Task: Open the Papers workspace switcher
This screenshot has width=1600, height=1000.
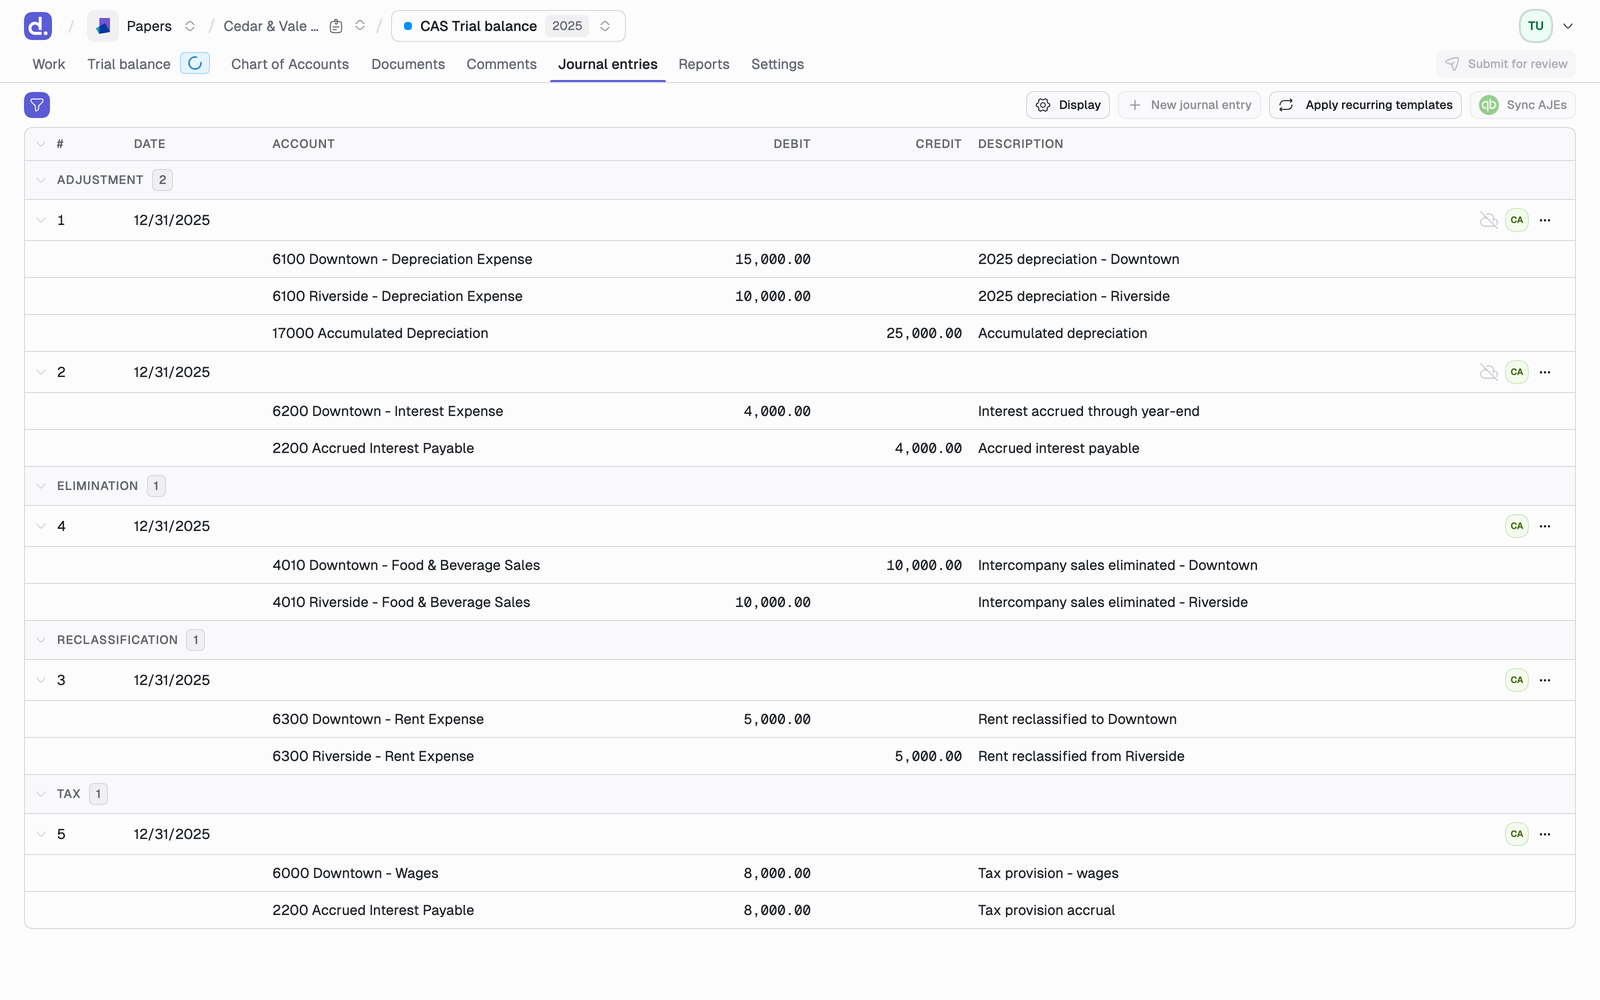Action: click(x=190, y=26)
